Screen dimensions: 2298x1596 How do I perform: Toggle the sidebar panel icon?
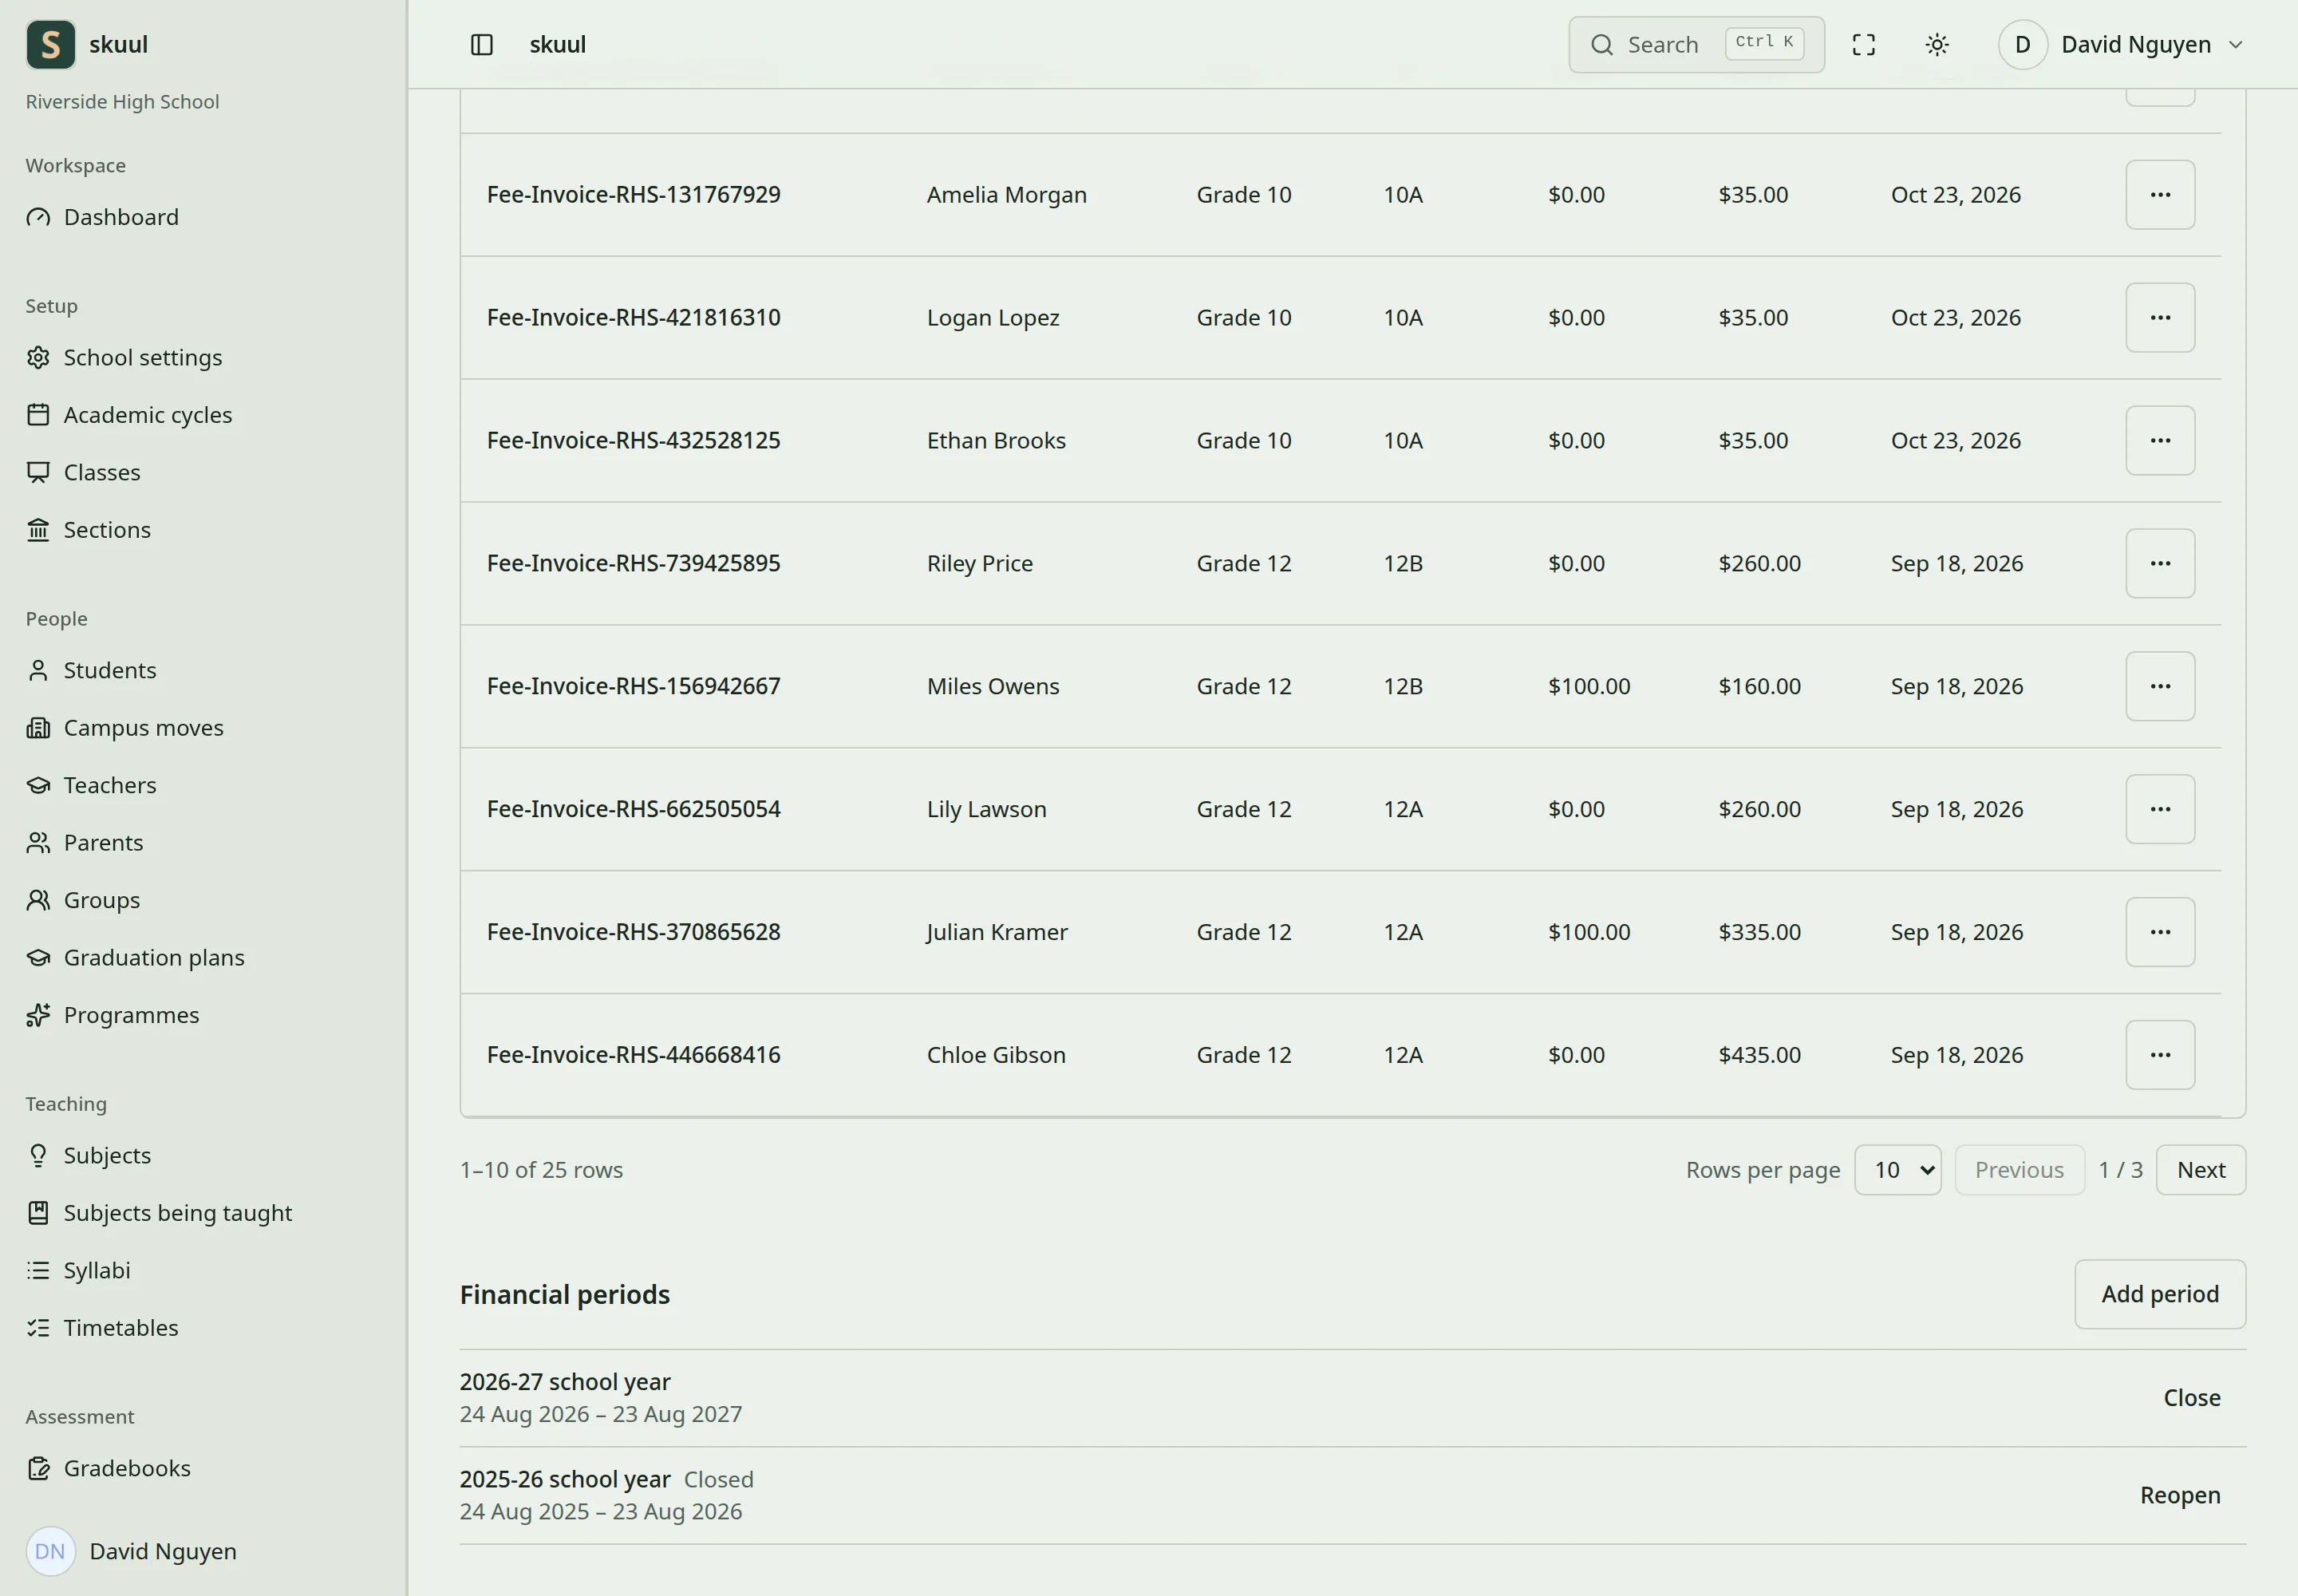click(x=481, y=45)
